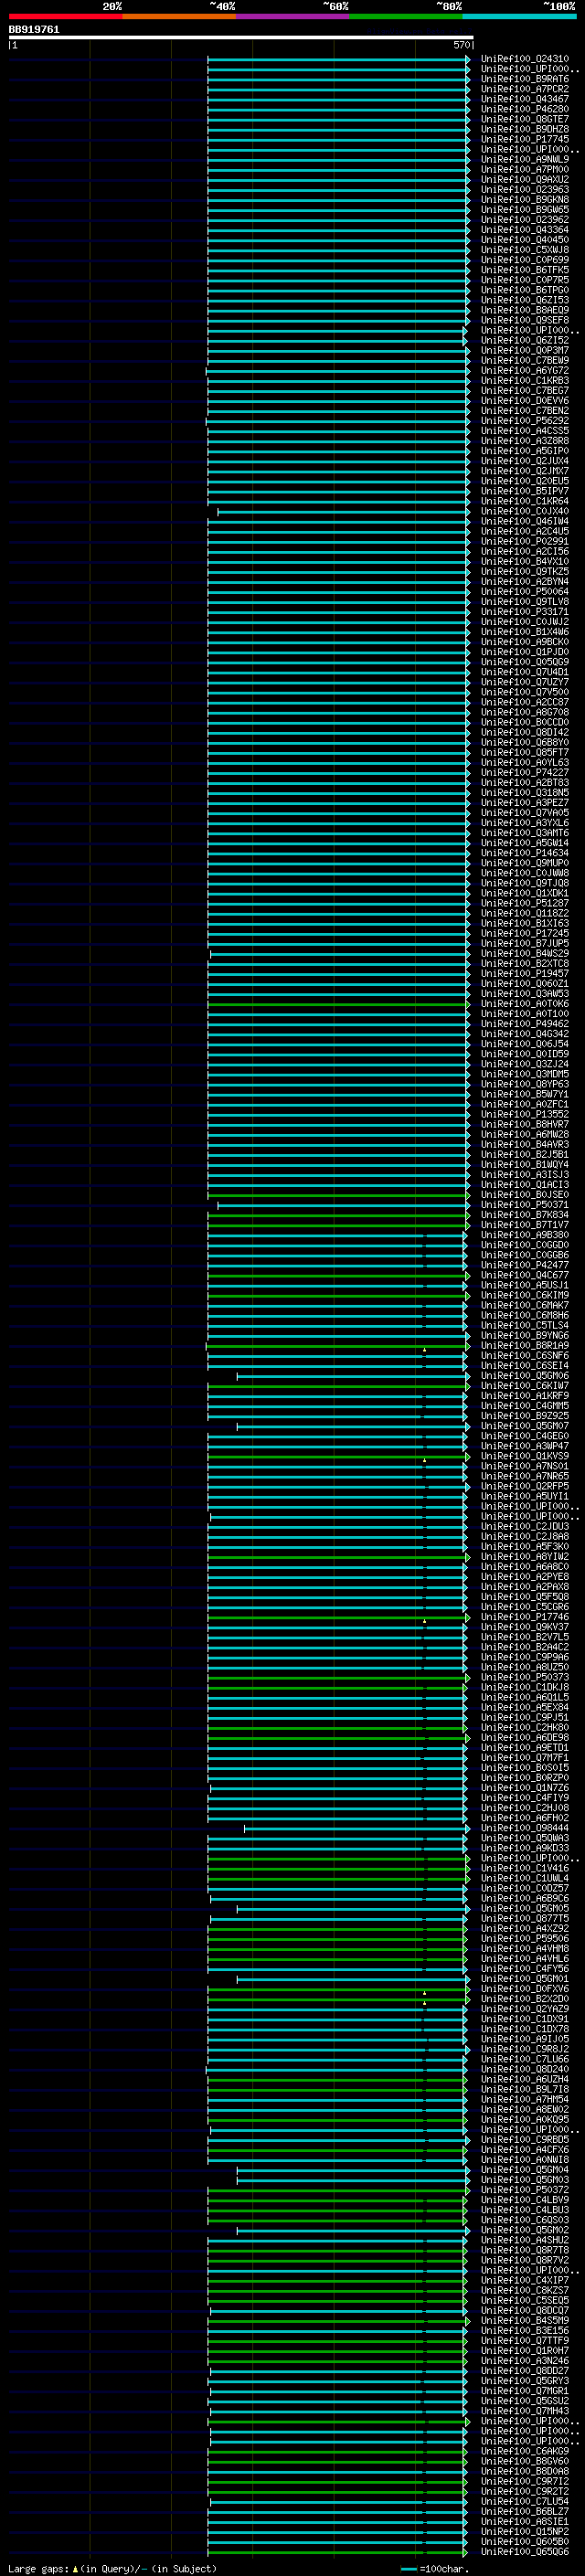585x2576 pixels.
Task: Select the UniRef100_Q7TTF9 label
Action: click(x=525, y=2340)
